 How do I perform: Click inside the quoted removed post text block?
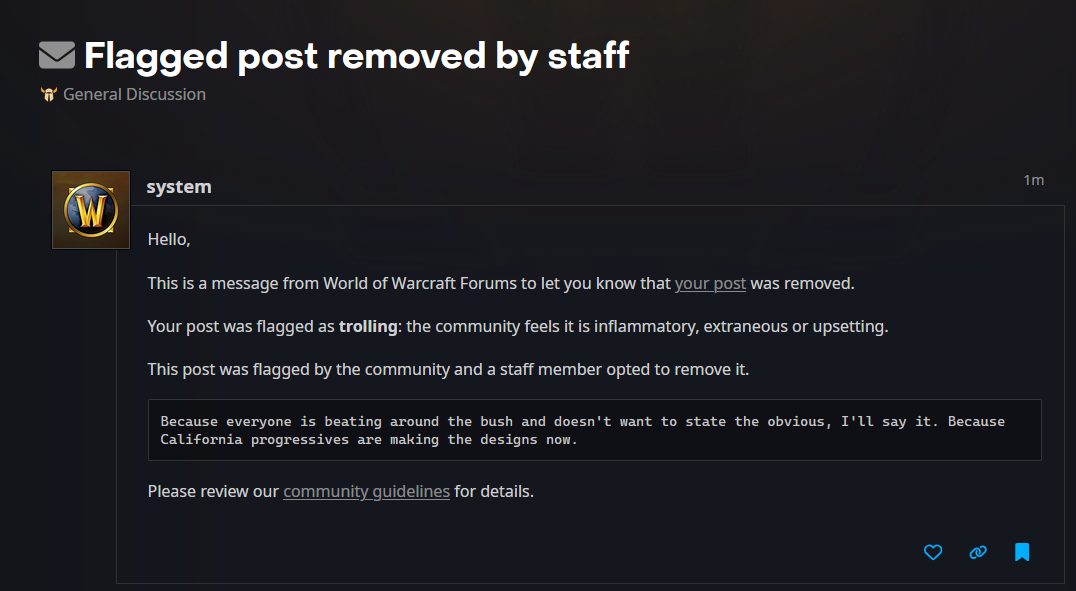(x=594, y=430)
